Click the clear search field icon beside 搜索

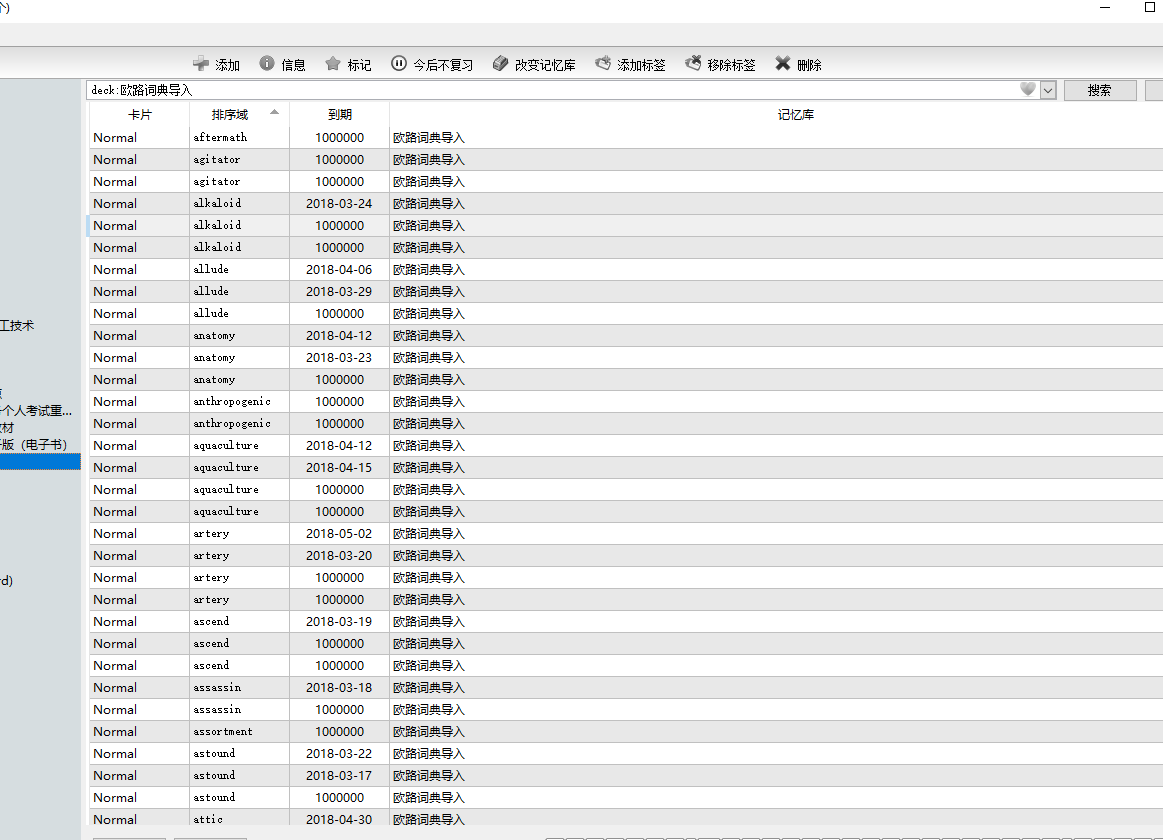click(1156, 90)
